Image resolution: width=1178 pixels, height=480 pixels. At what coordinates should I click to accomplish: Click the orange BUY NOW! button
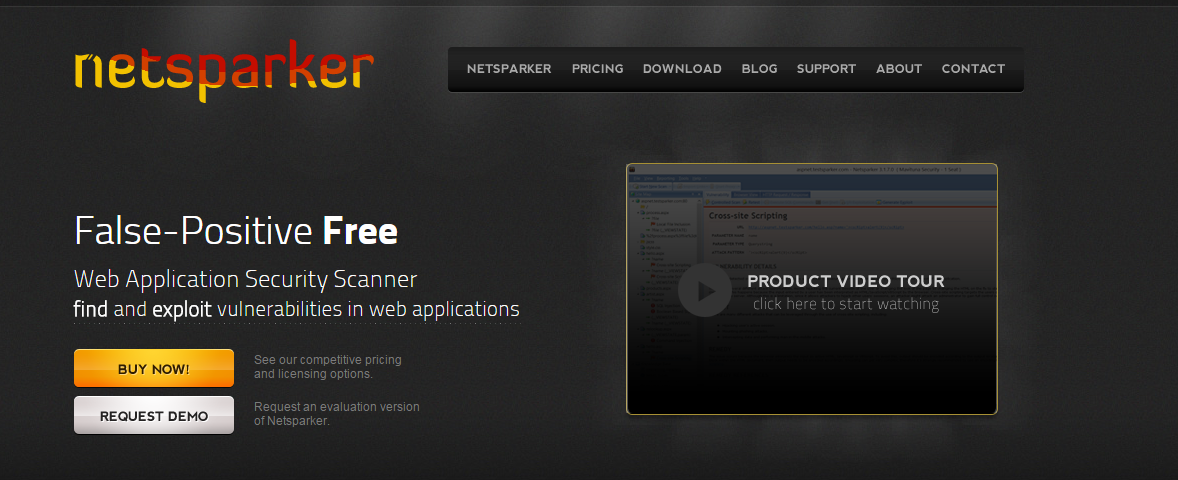coord(154,368)
